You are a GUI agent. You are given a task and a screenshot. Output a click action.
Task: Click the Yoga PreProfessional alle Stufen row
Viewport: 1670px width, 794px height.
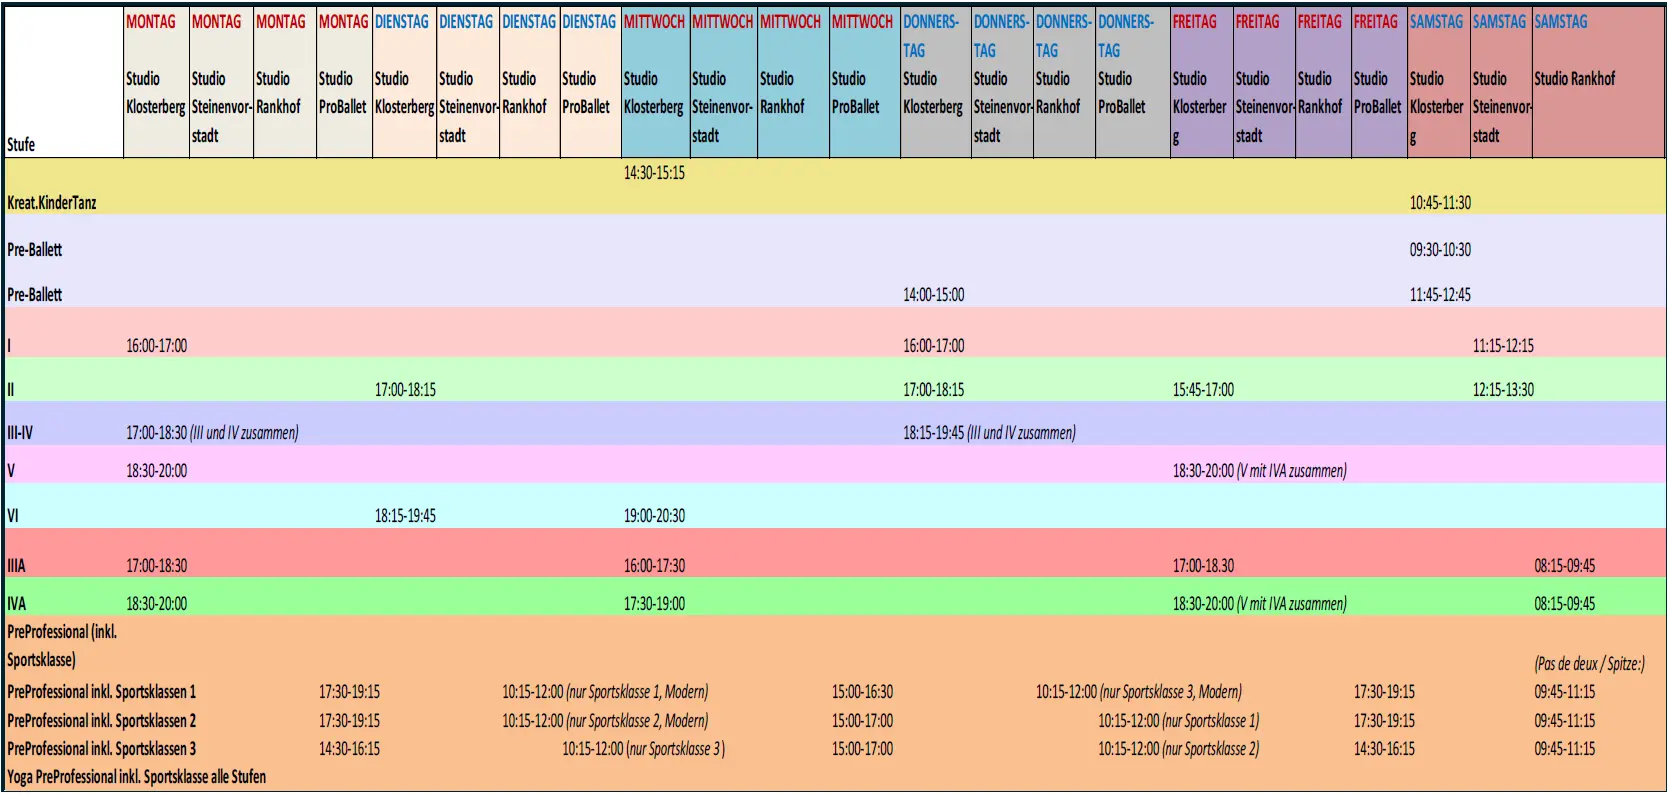pyautogui.click(x=137, y=777)
